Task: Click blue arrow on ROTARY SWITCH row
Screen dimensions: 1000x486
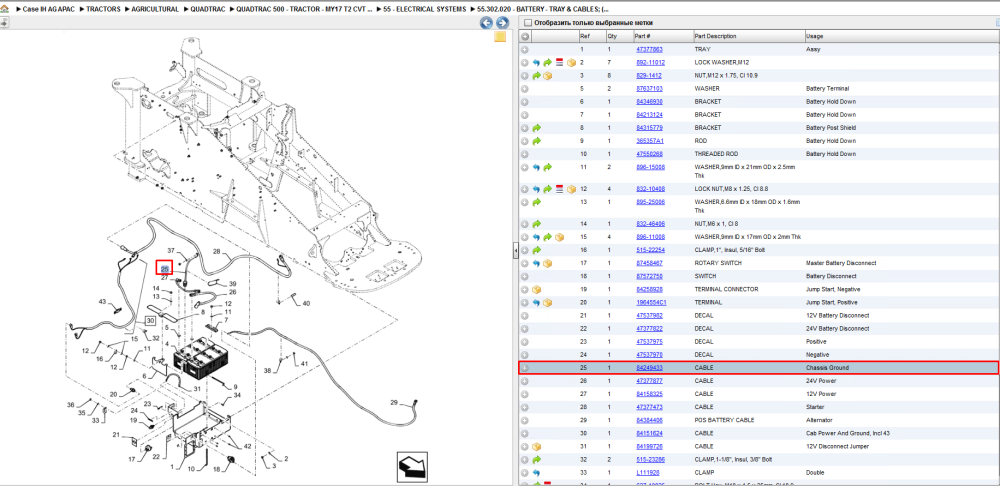Action: 536,263
